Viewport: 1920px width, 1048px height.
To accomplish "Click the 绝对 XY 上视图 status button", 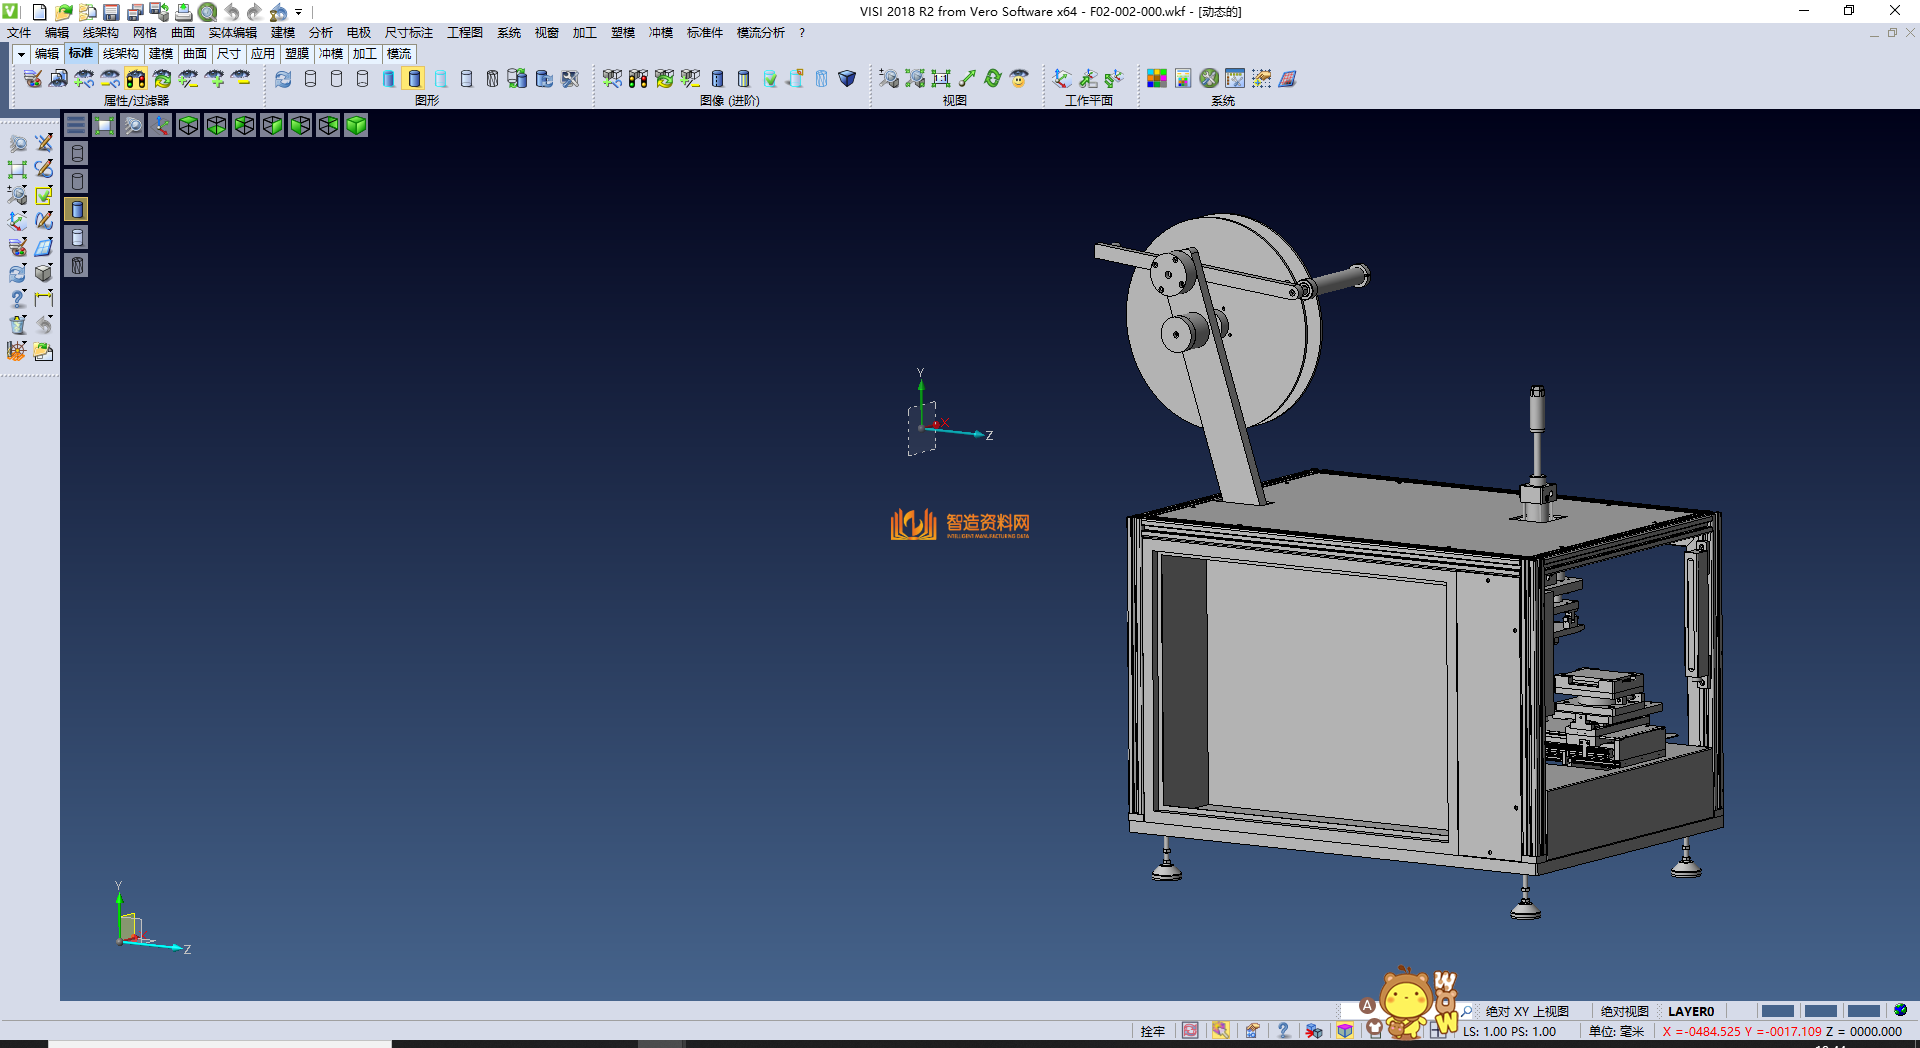I will (x=1527, y=1011).
